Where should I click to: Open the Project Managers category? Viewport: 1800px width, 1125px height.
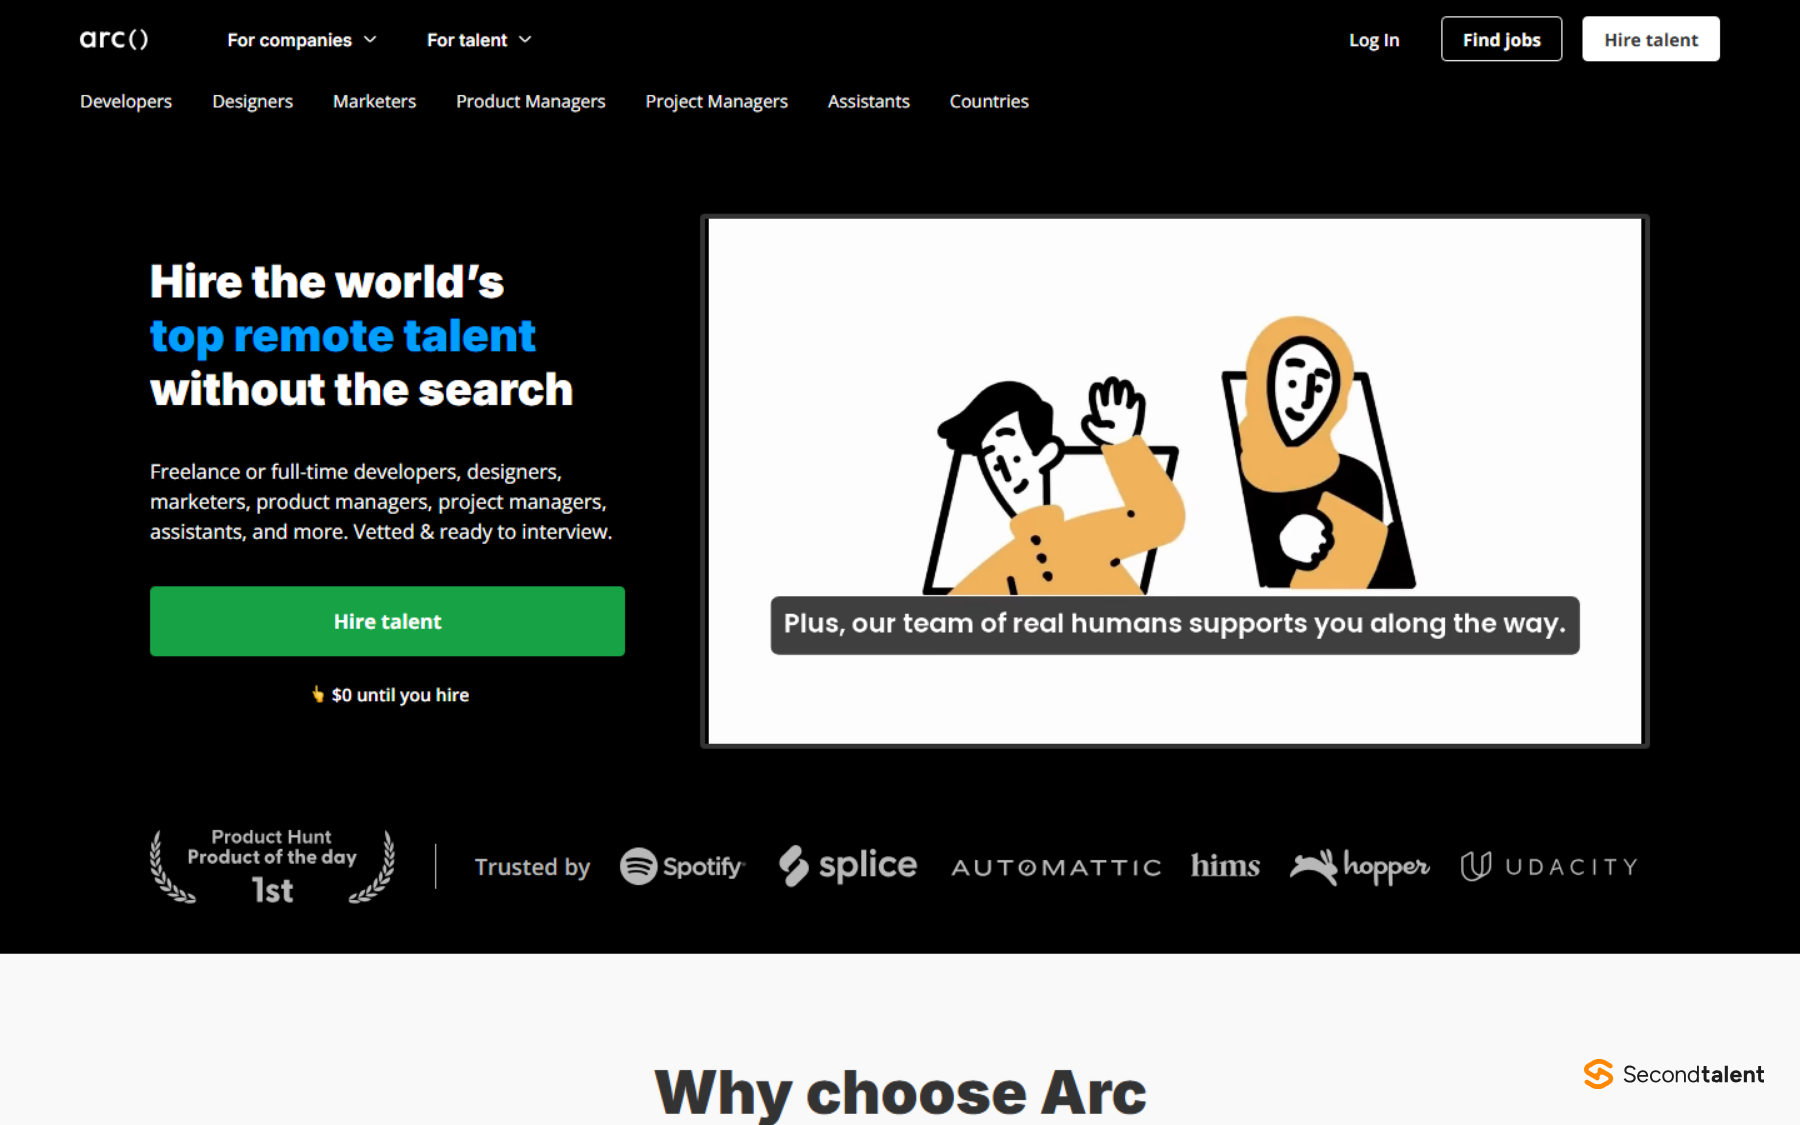click(x=716, y=101)
